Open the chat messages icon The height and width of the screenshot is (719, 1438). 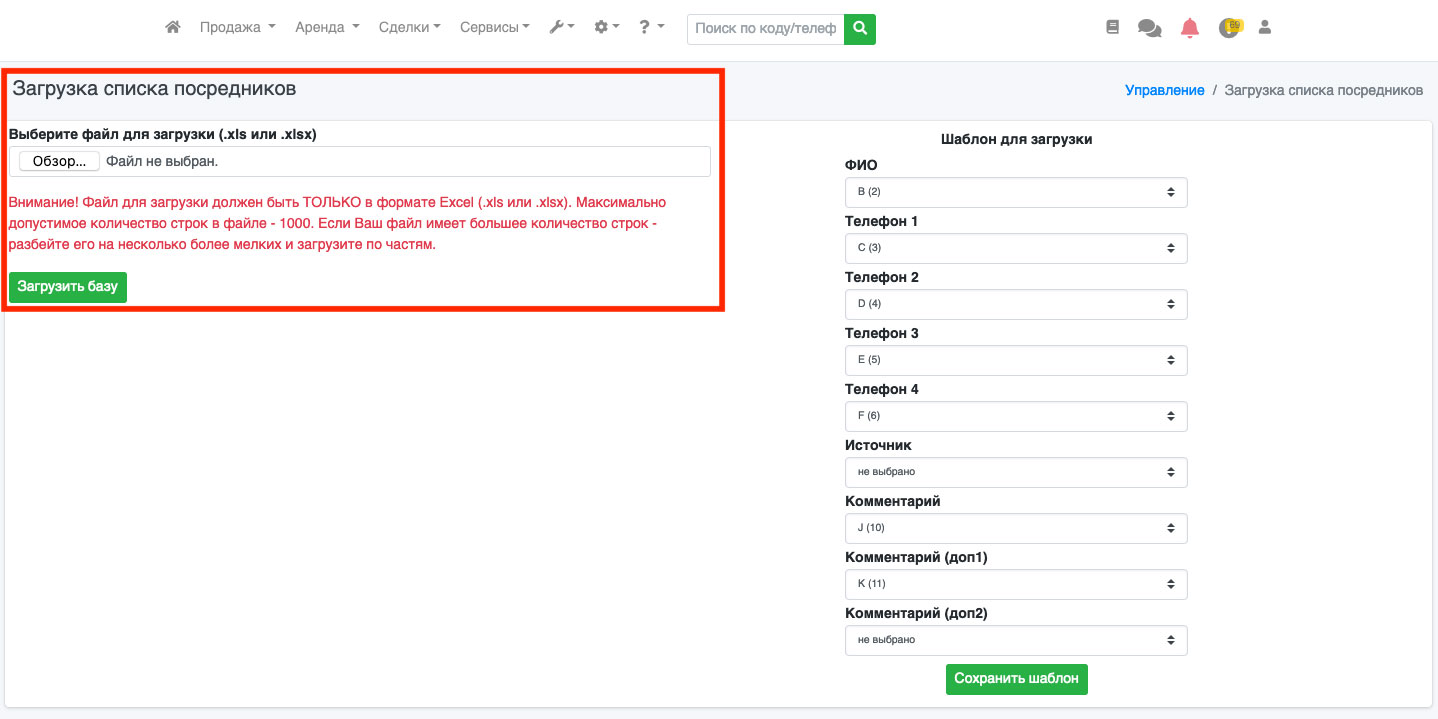click(1149, 29)
